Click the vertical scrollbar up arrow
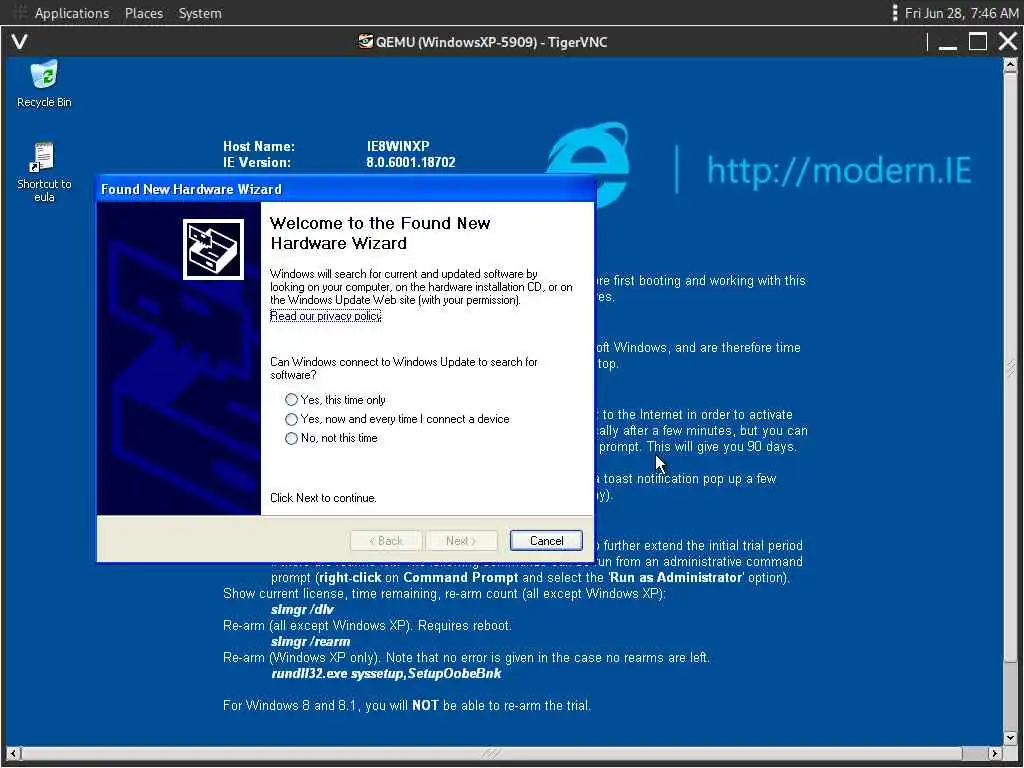This screenshot has height=768, width=1024. tap(1010, 65)
